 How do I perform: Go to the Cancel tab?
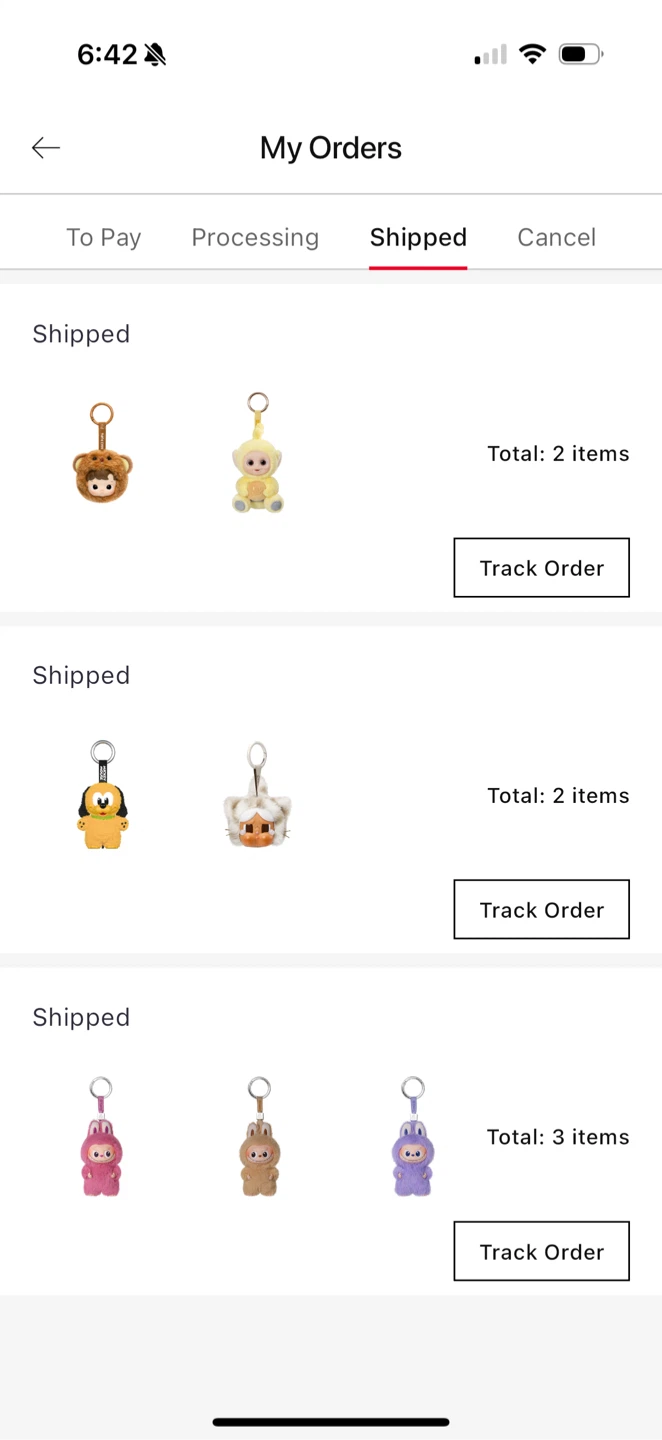point(556,238)
